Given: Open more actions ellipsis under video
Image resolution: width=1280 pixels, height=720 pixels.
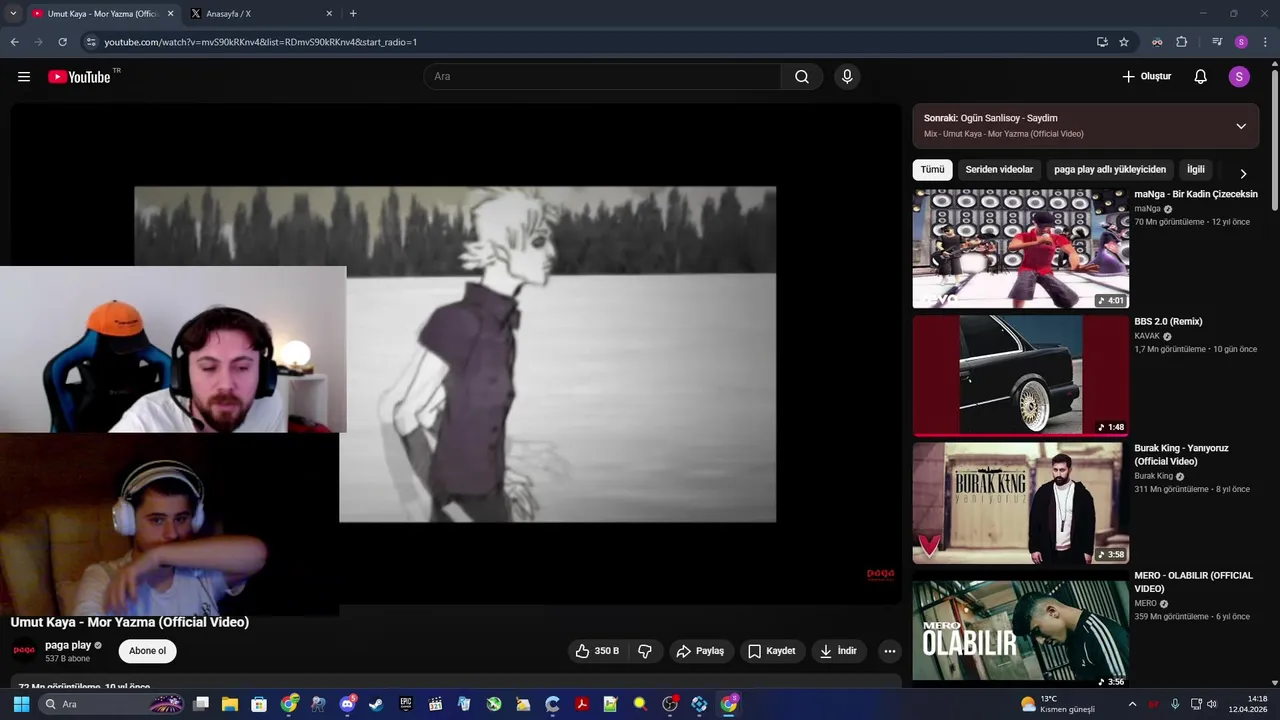Looking at the screenshot, I should tap(890, 651).
